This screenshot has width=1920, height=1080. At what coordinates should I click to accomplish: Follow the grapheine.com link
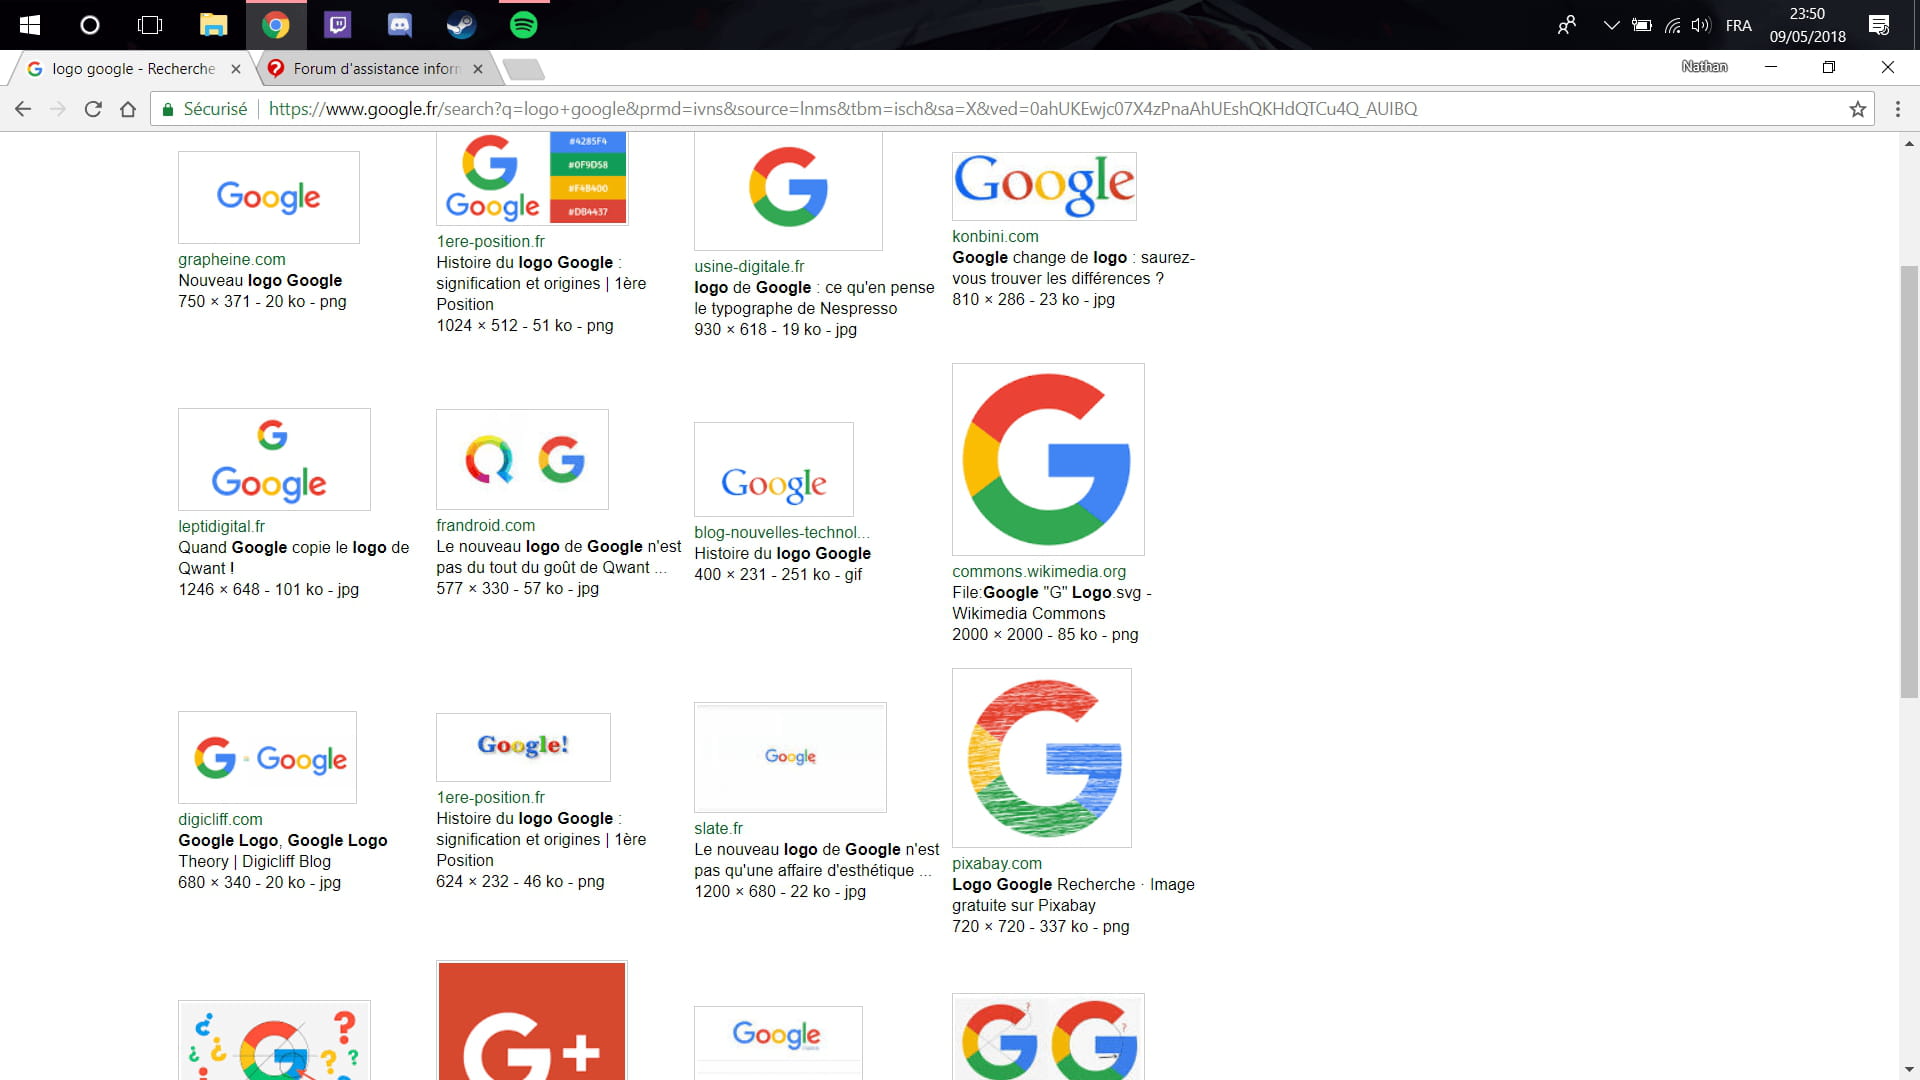coord(232,260)
